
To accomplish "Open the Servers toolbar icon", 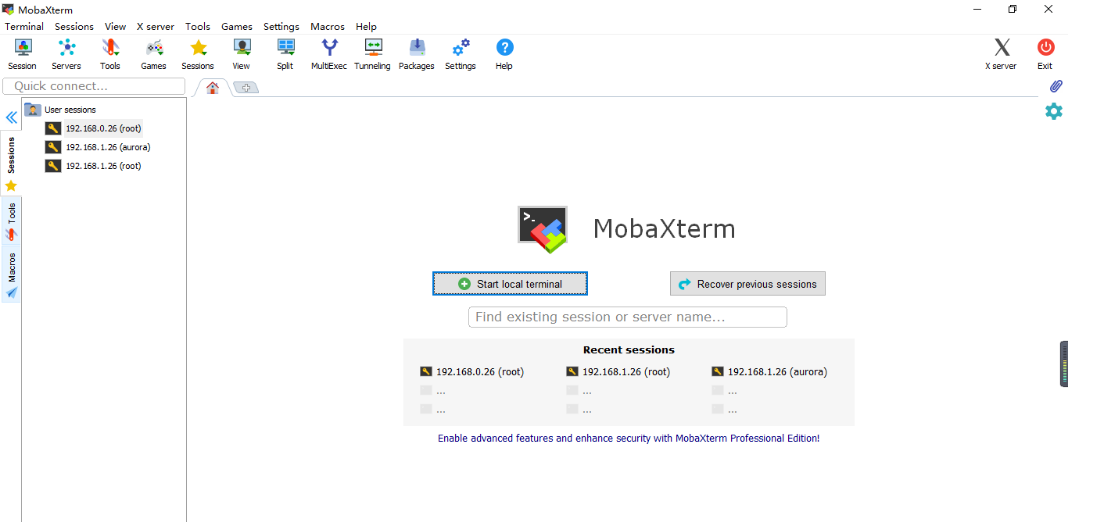I will [66, 55].
